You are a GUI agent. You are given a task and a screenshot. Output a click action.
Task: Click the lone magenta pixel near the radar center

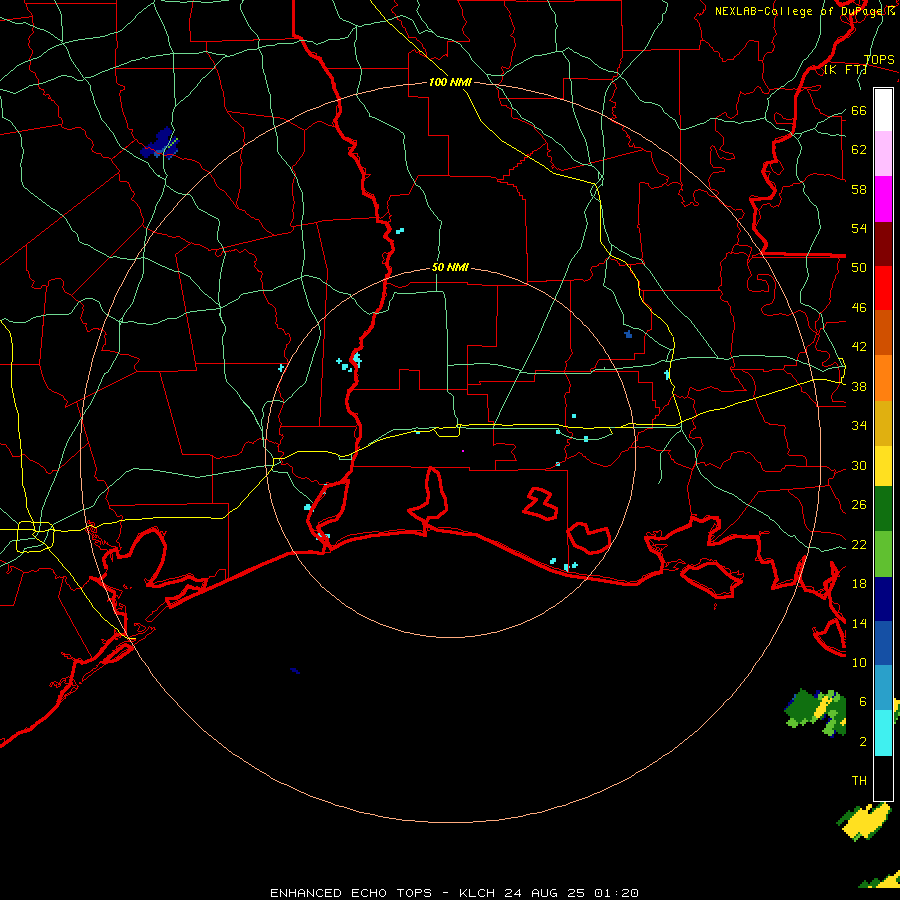pos(463,451)
